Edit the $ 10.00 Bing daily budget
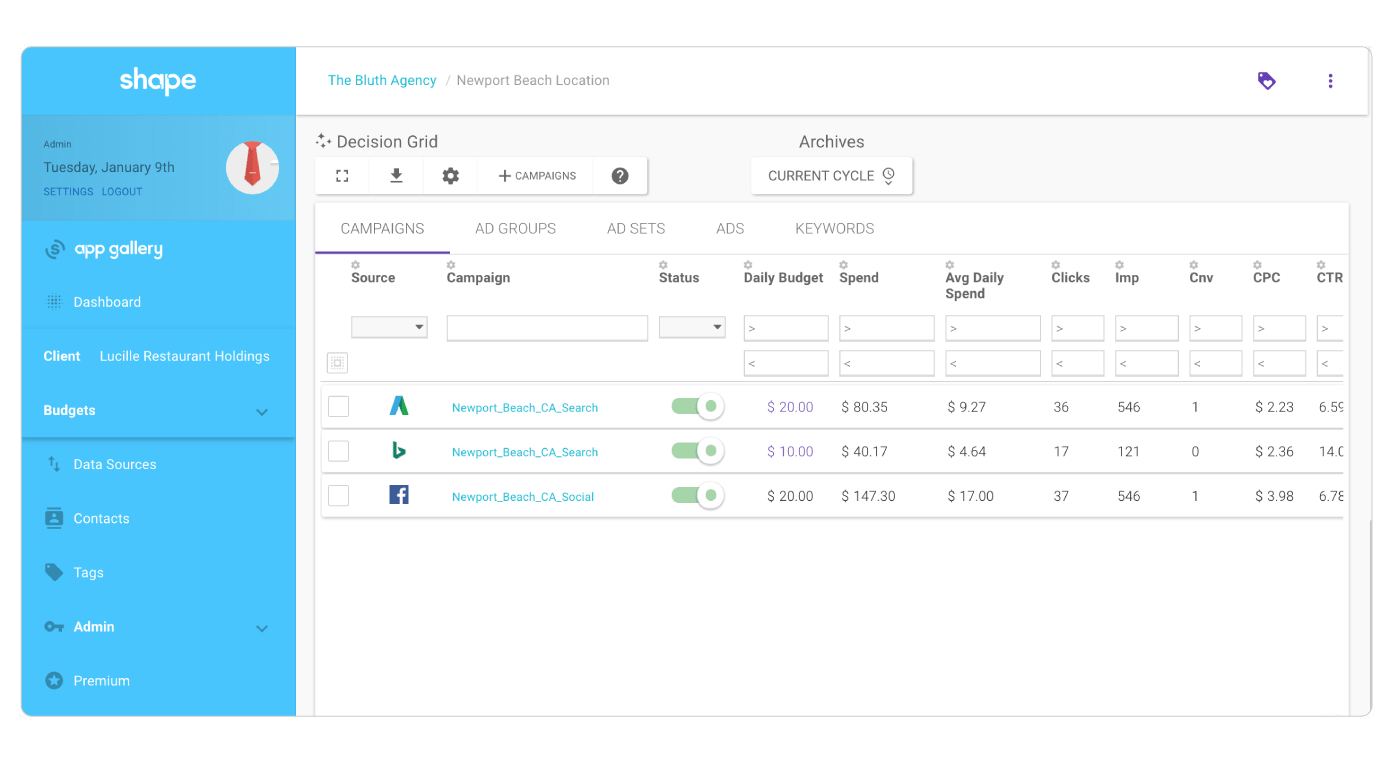Viewport: 1396px width, 762px height. 790,452
